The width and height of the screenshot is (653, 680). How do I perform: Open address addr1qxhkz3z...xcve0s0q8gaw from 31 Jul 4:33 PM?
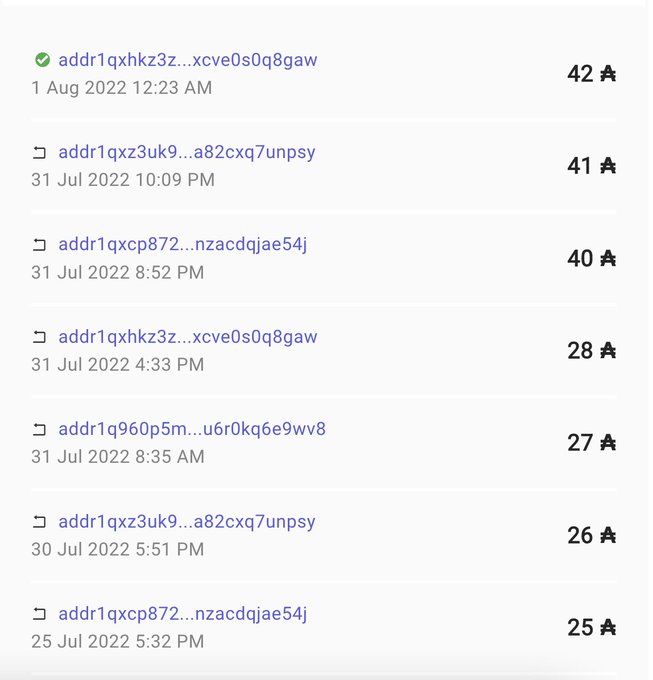pos(188,337)
